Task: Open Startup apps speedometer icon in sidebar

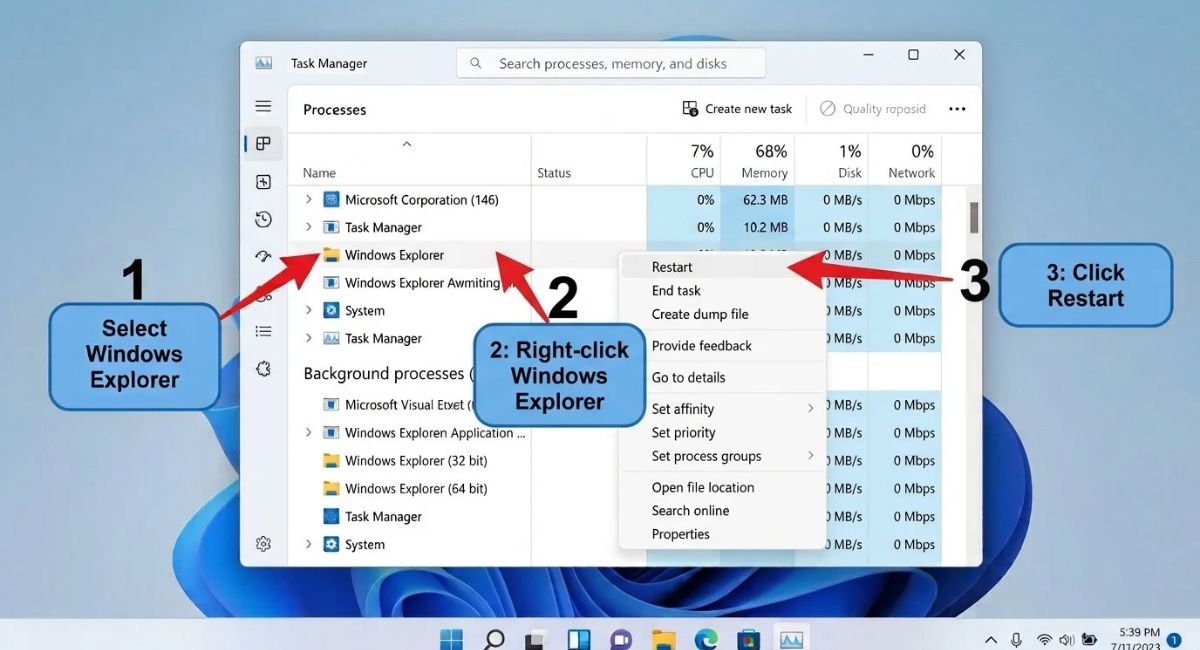Action: [263, 256]
